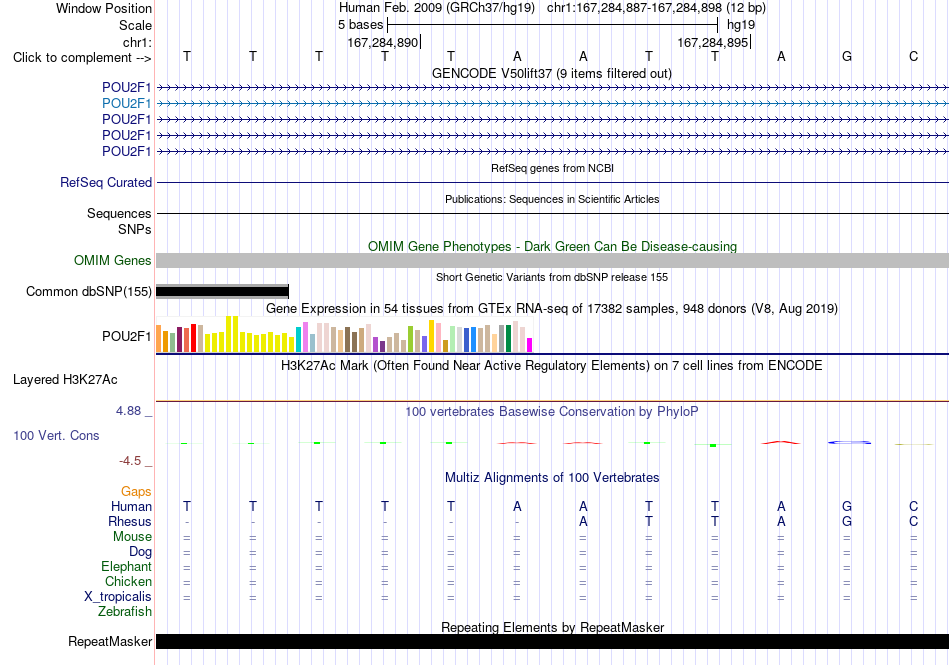Click the 'Human' alignment species label
The width and height of the screenshot is (950, 665).
(x=131, y=507)
